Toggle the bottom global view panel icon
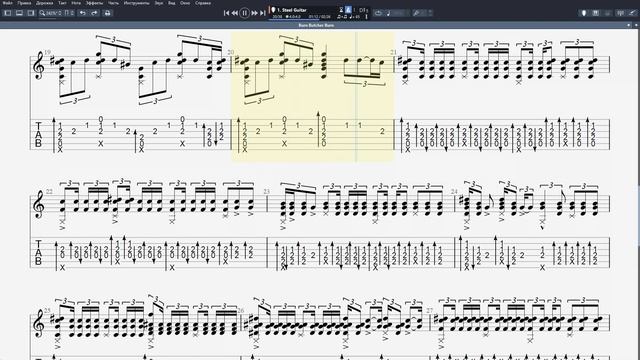This screenshot has height=360, width=640. click(x=19, y=13)
